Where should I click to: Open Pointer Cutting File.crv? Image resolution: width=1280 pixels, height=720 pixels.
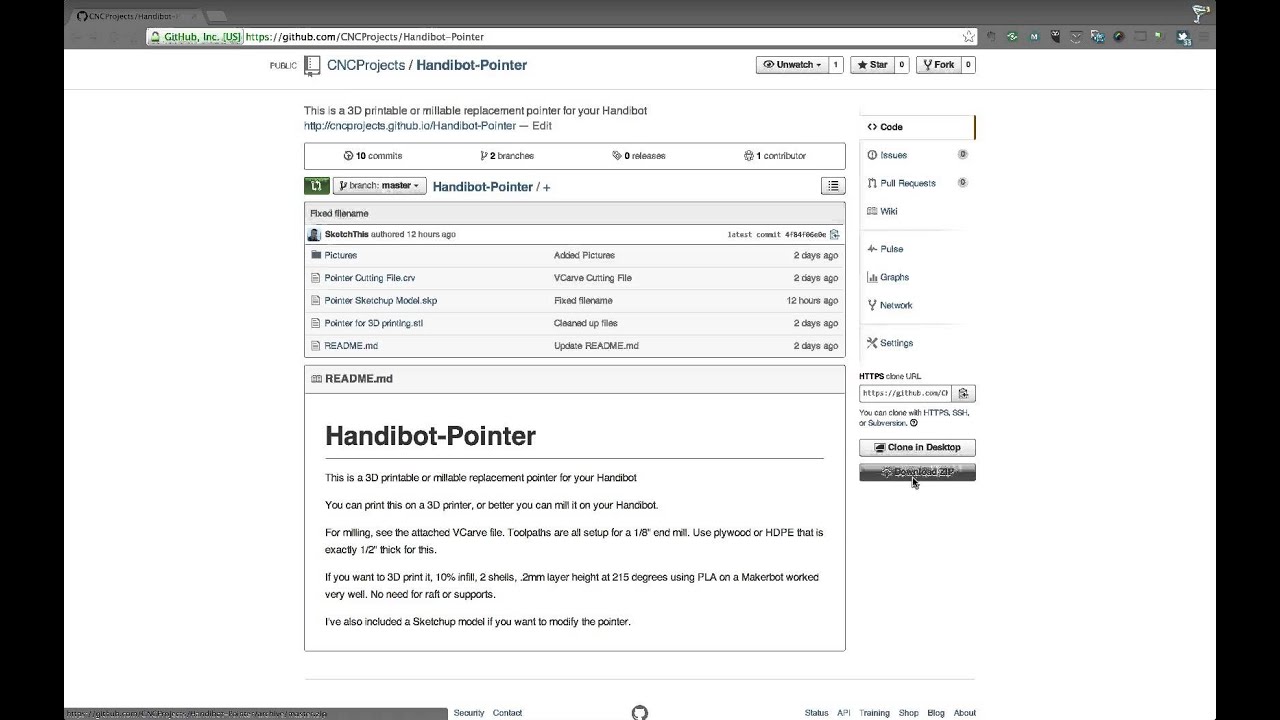pyautogui.click(x=370, y=278)
